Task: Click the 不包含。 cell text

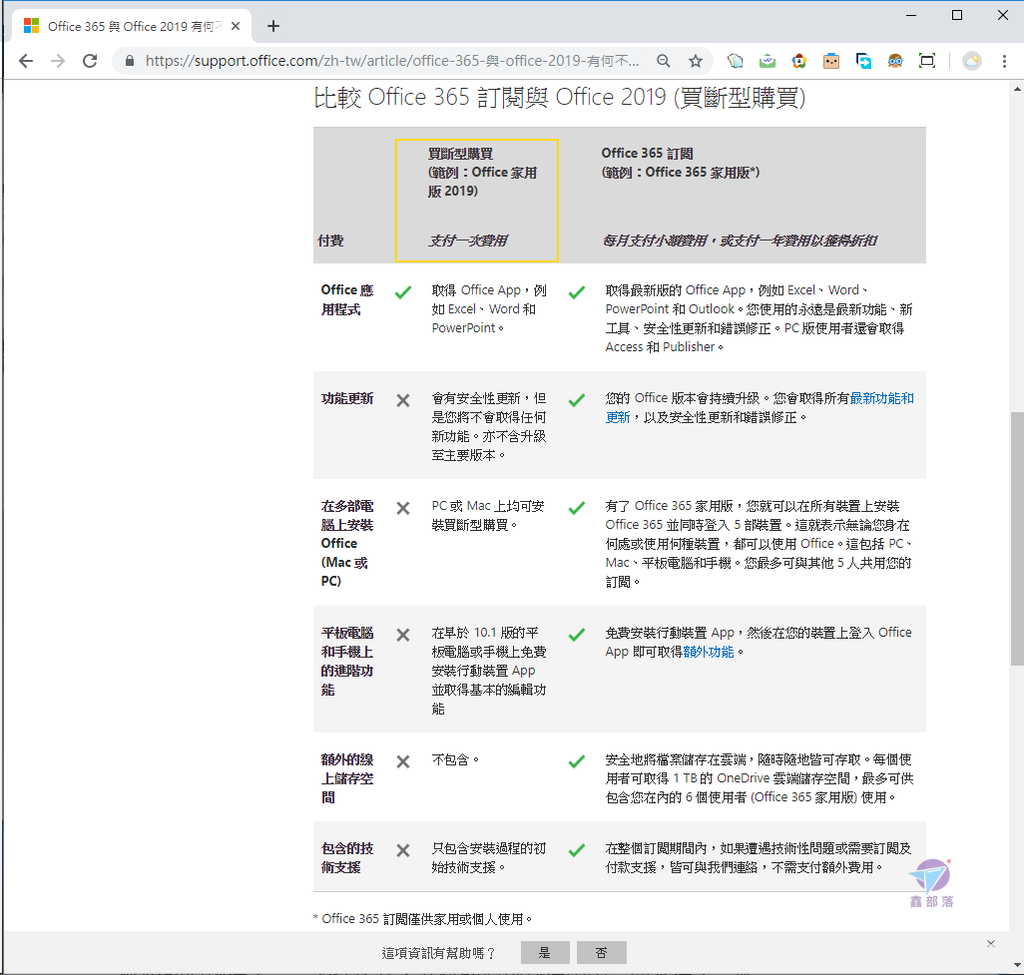Action: click(455, 759)
